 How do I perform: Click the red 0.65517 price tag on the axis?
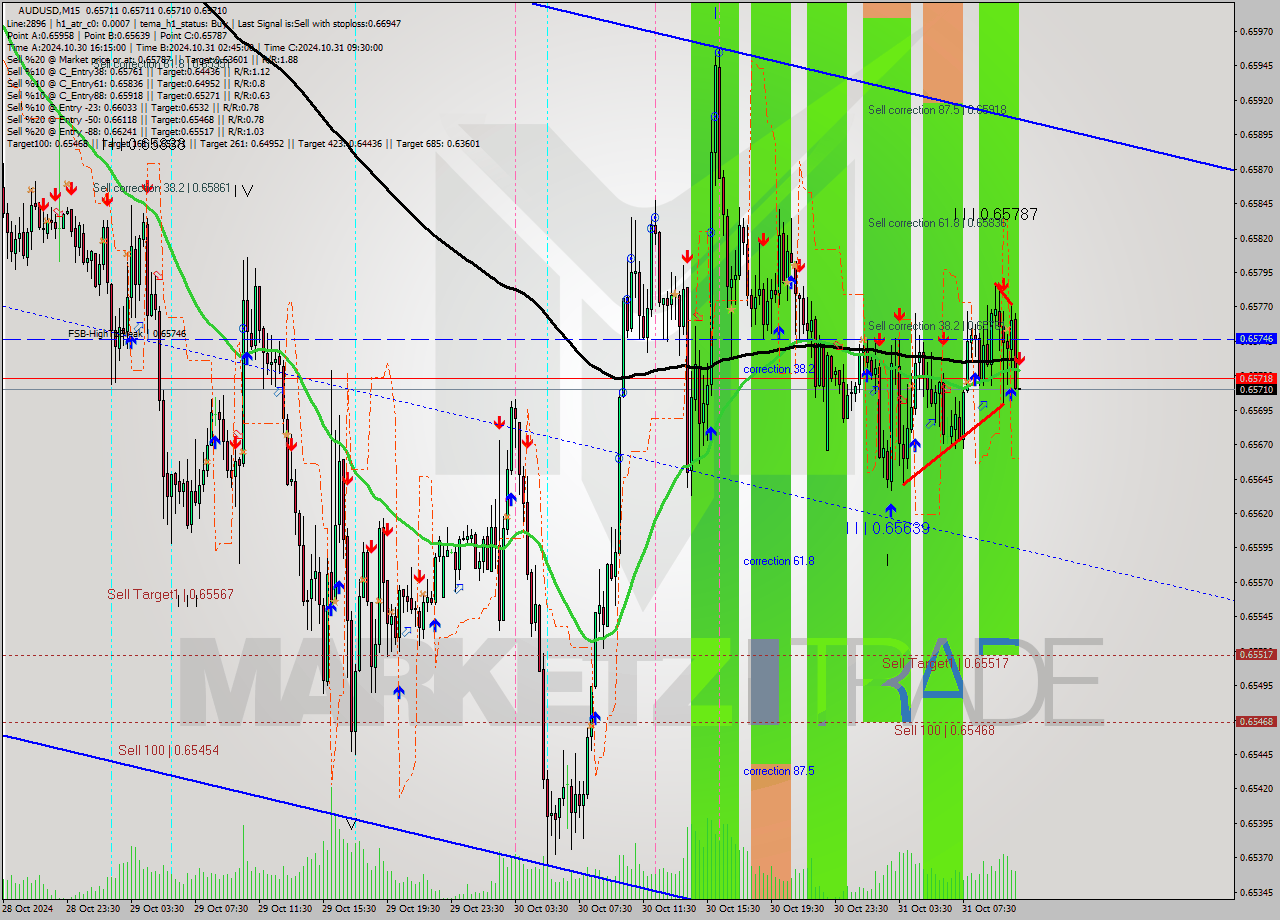point(1256,654)
